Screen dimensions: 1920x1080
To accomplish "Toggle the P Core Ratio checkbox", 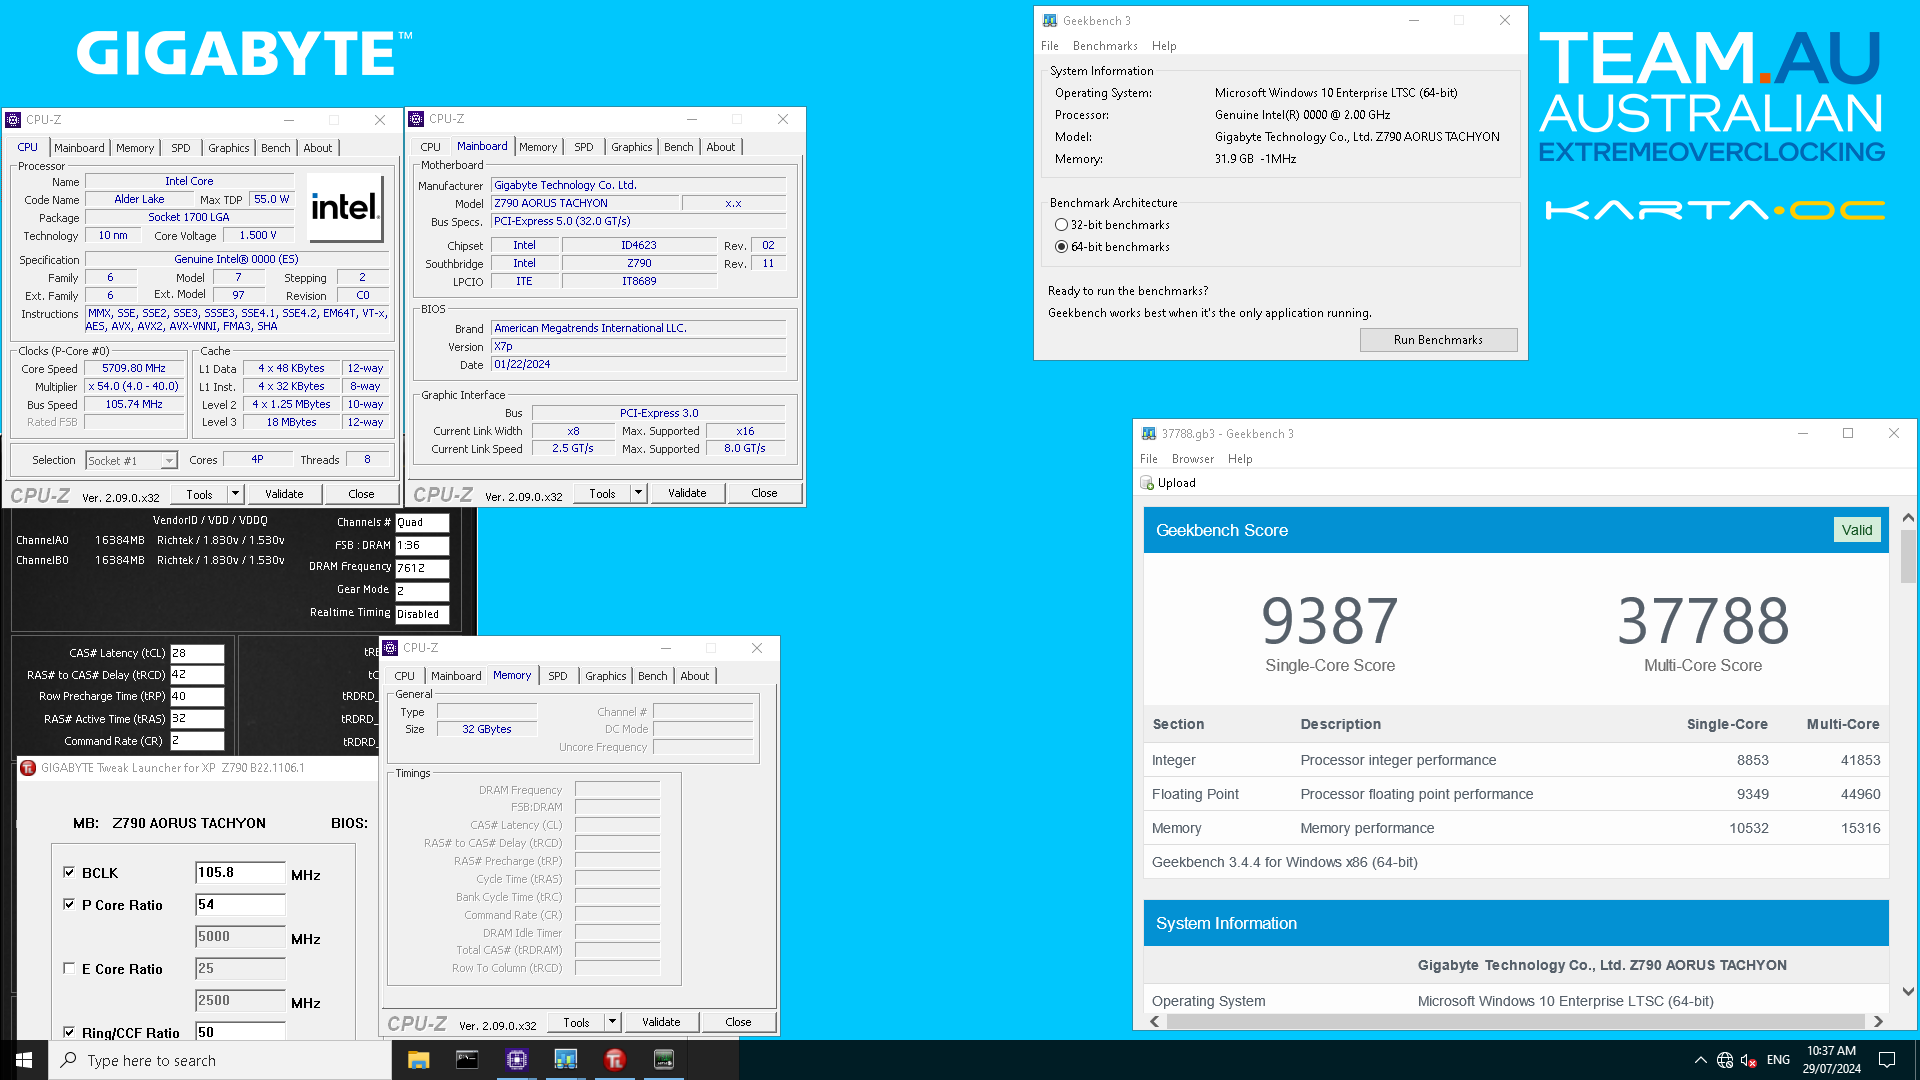I will (69, 904).
